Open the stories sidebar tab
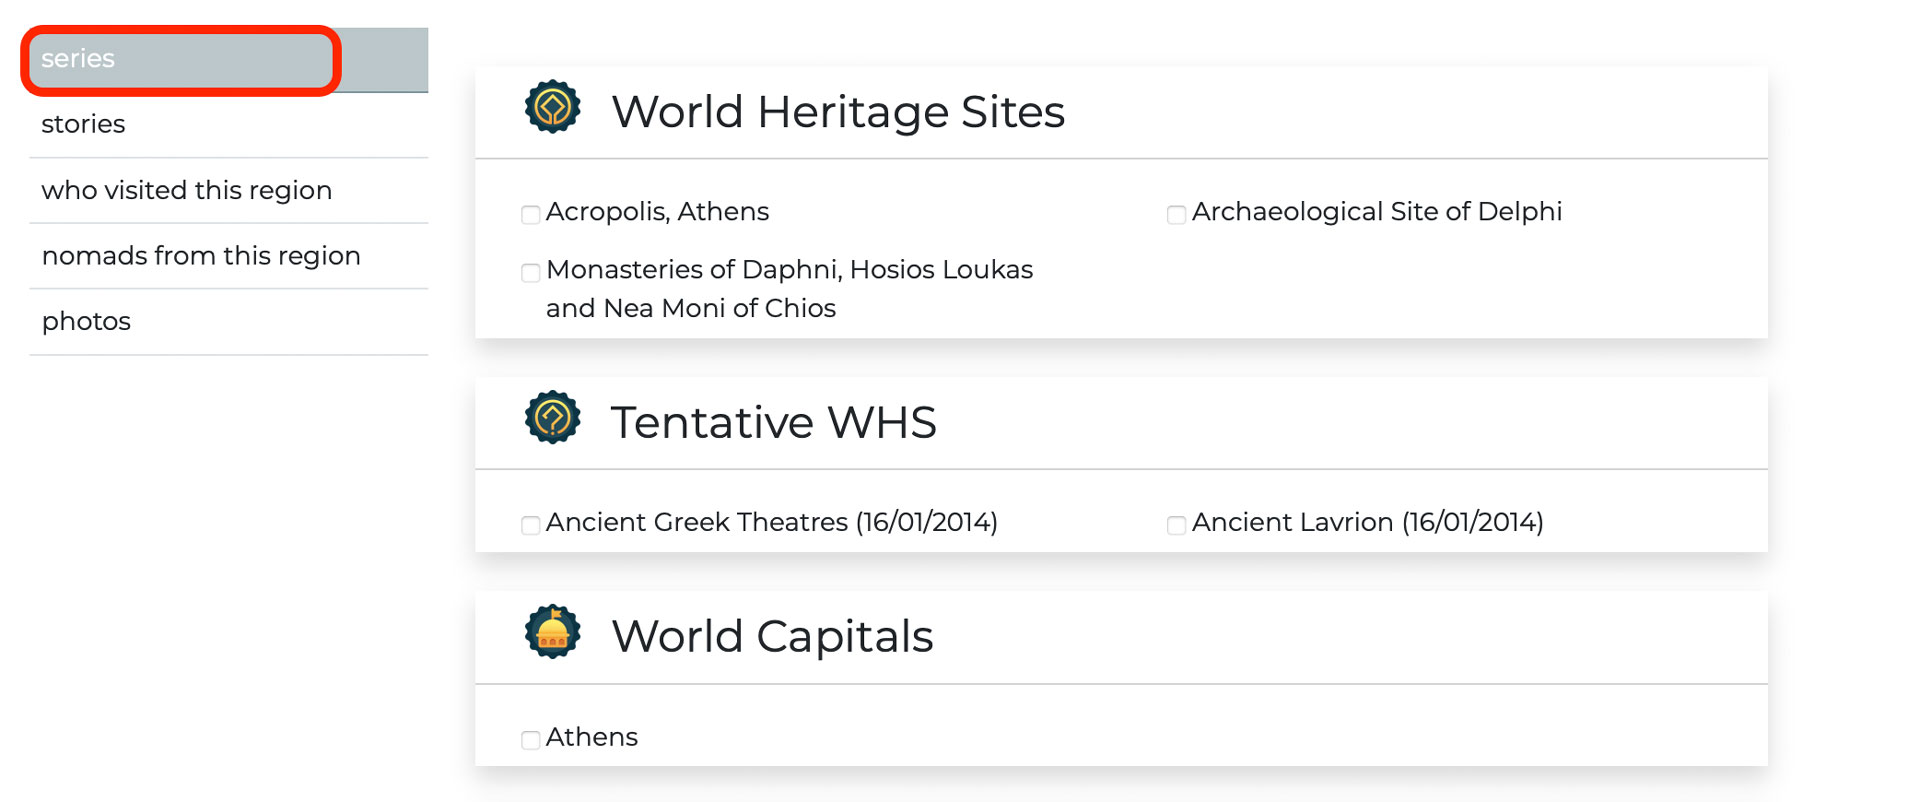Viewport: 1920px width, 802px height. 84,124
